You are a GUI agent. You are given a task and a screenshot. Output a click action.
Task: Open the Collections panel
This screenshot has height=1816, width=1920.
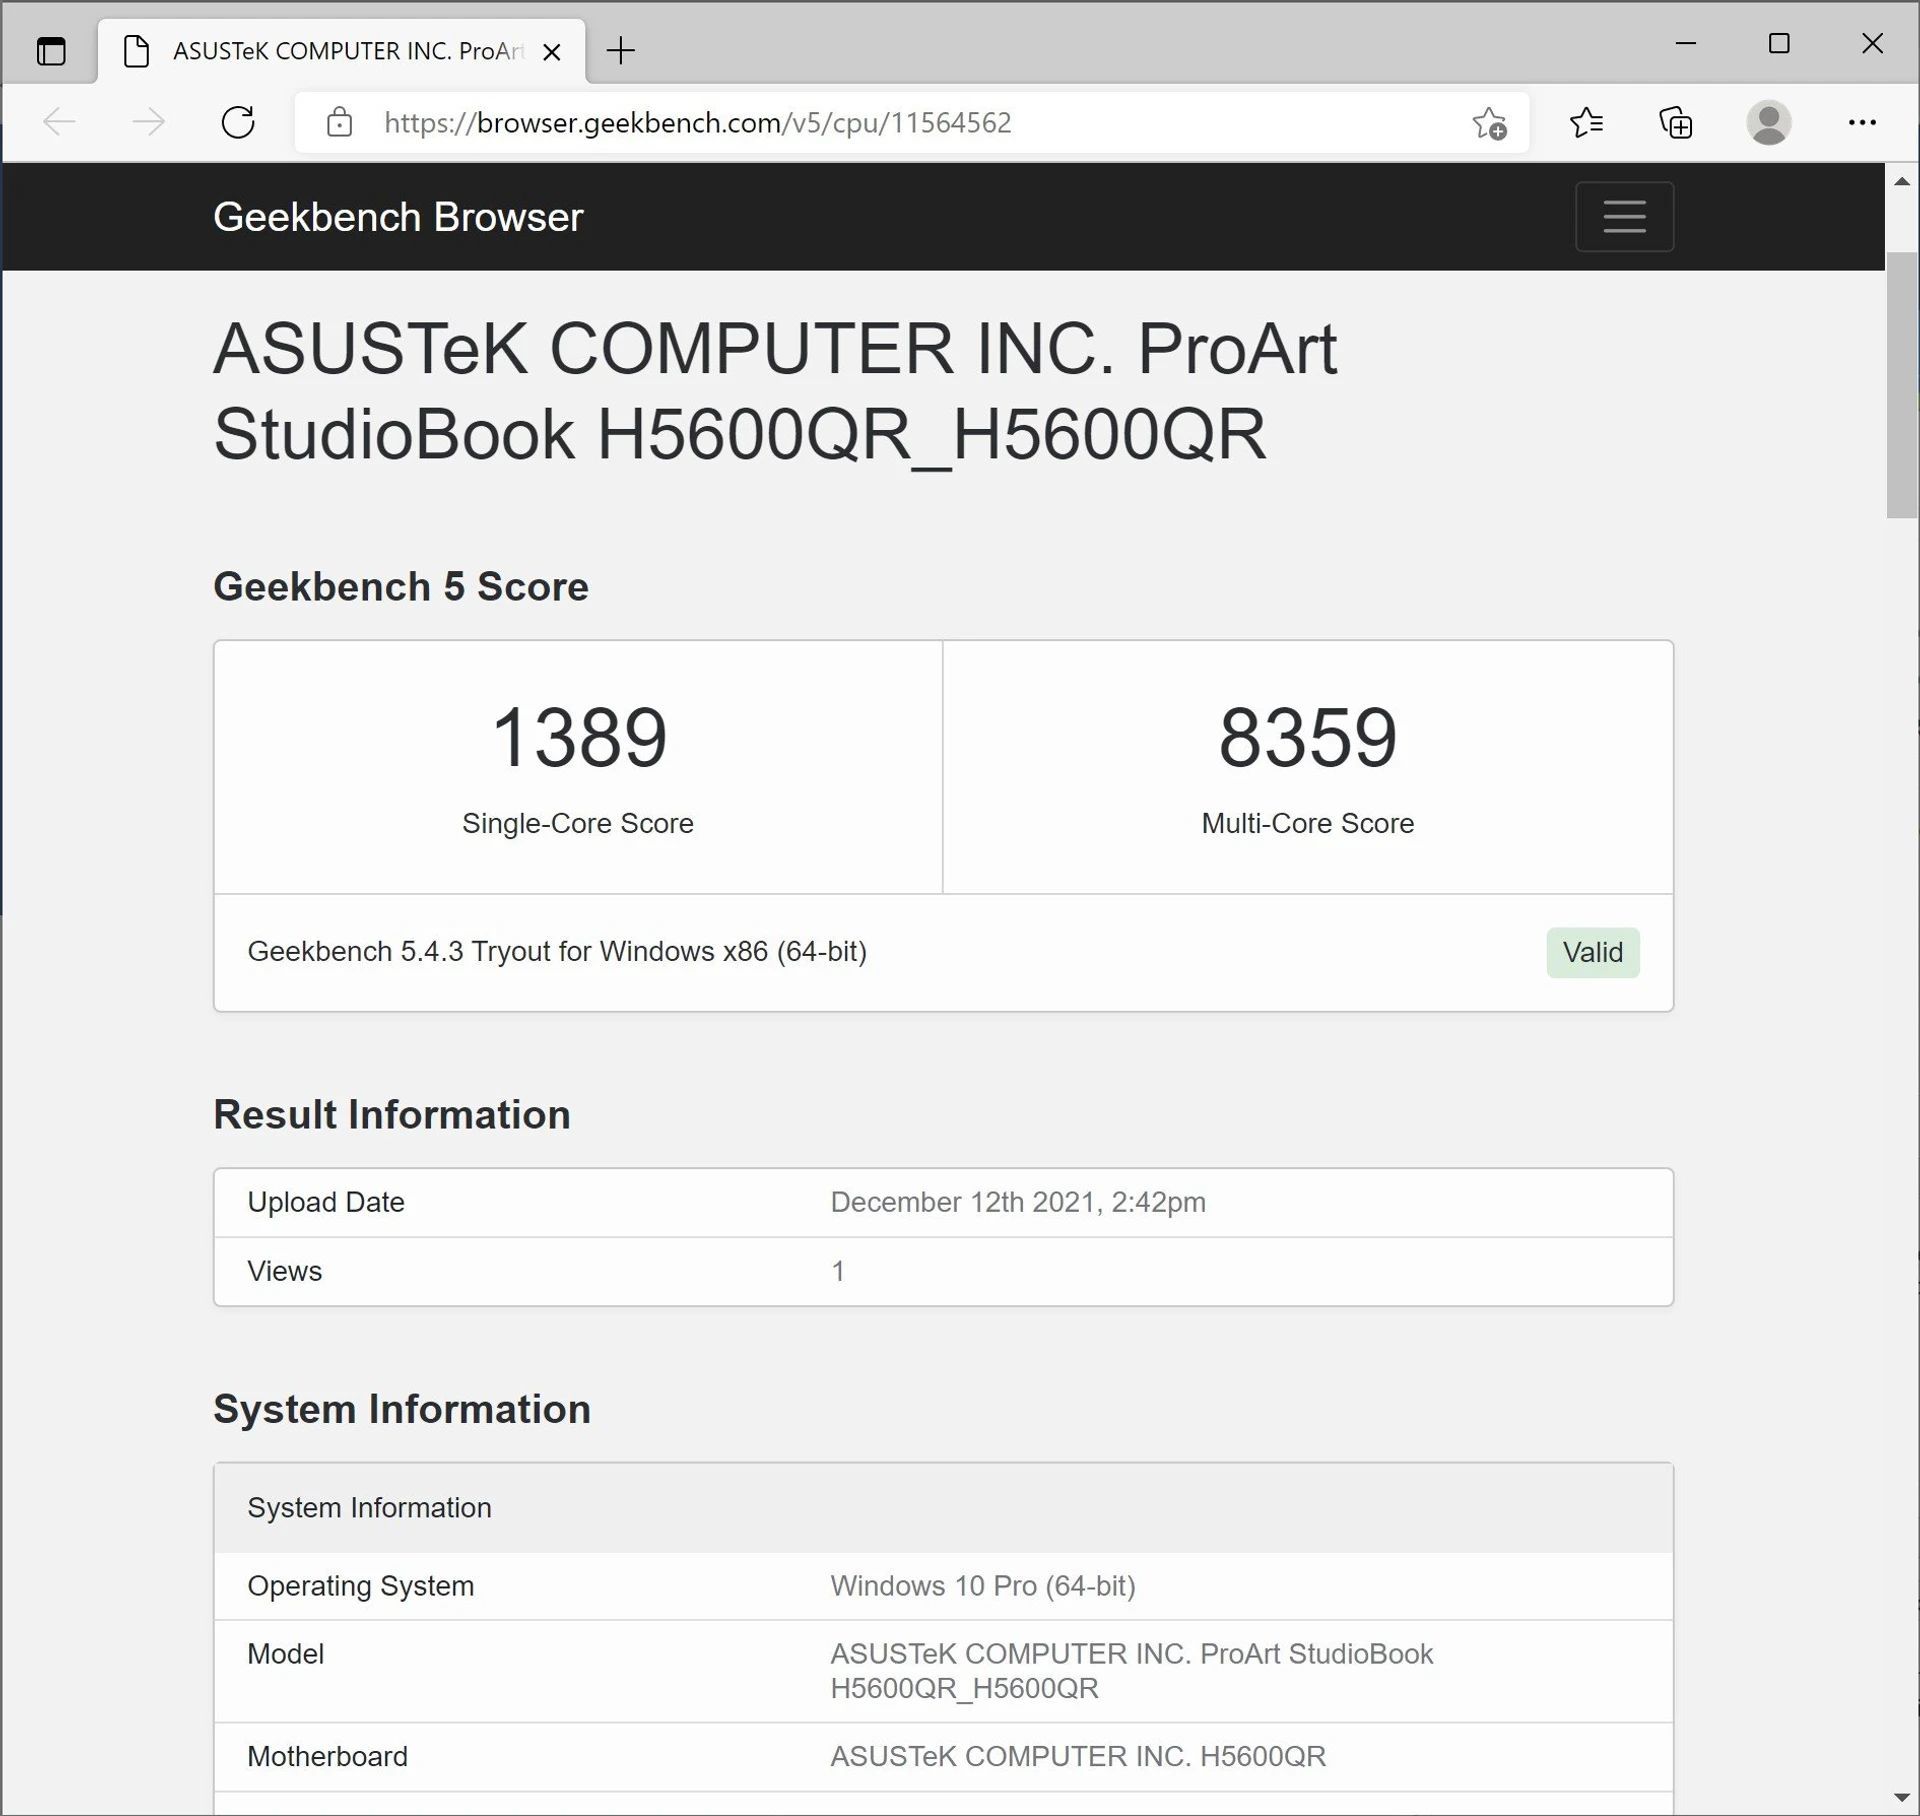[1676, 123]
